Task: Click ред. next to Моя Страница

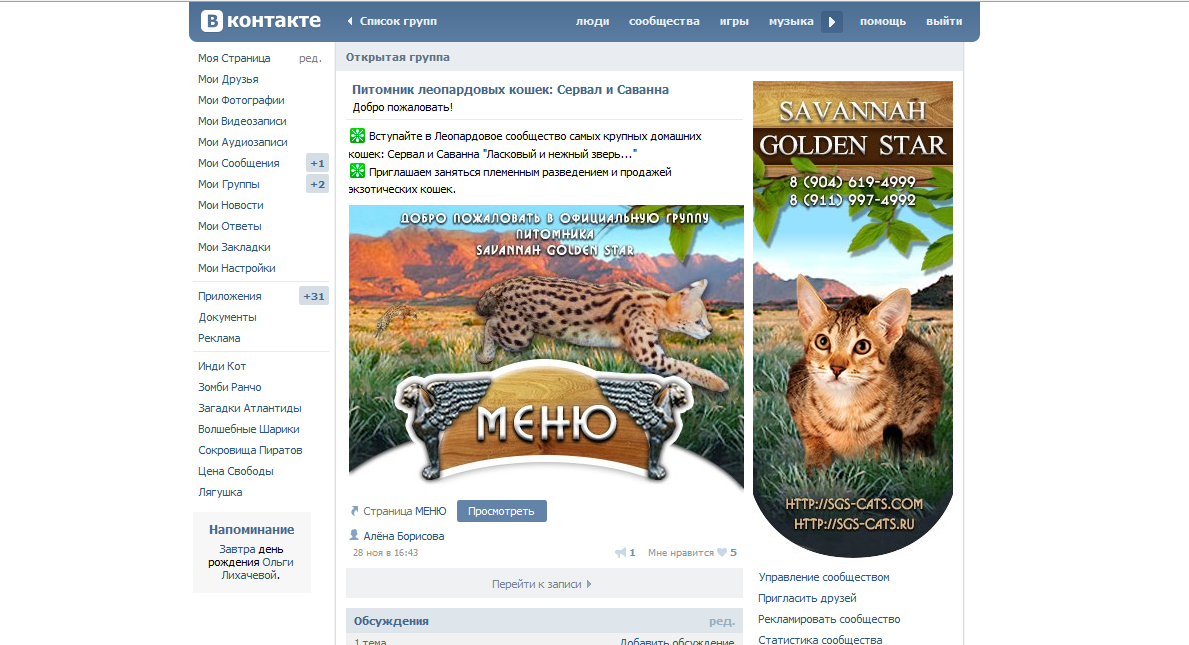Action: (x=310, y=58)
